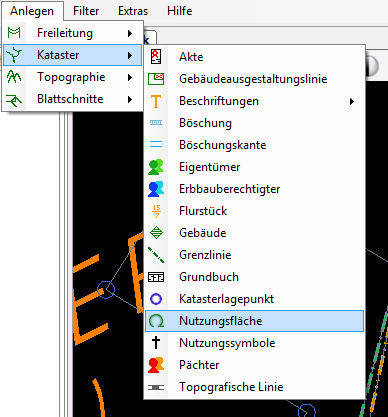Expand the Beschriftungen submenu arrow
Screen dimensions: 388x417
tap(352, 101)
